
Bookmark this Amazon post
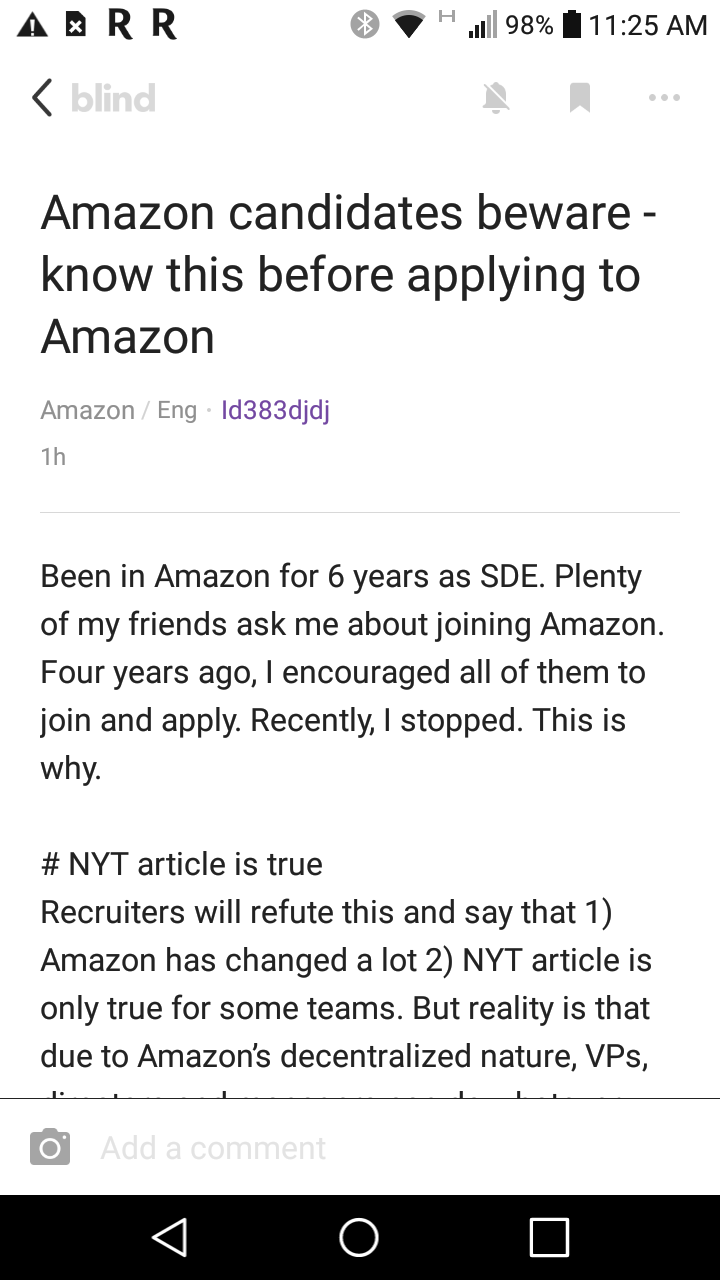[x=579, y=98]
